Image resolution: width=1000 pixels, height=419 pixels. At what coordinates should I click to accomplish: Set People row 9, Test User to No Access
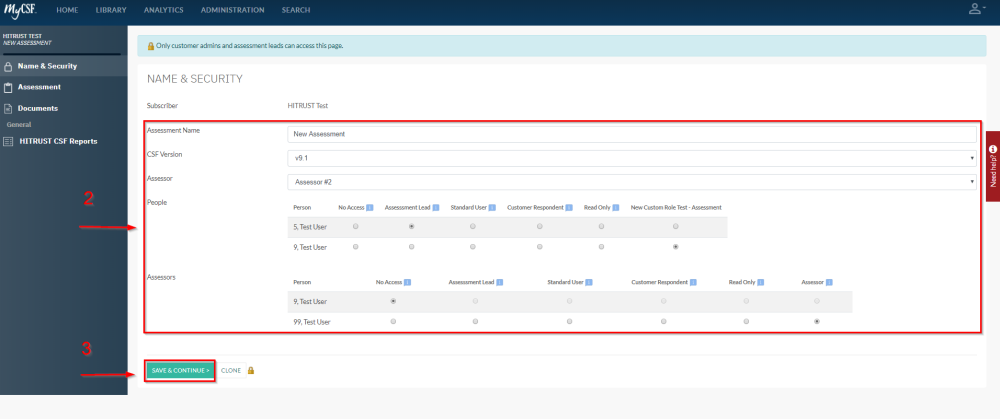[x=355, y=247]
